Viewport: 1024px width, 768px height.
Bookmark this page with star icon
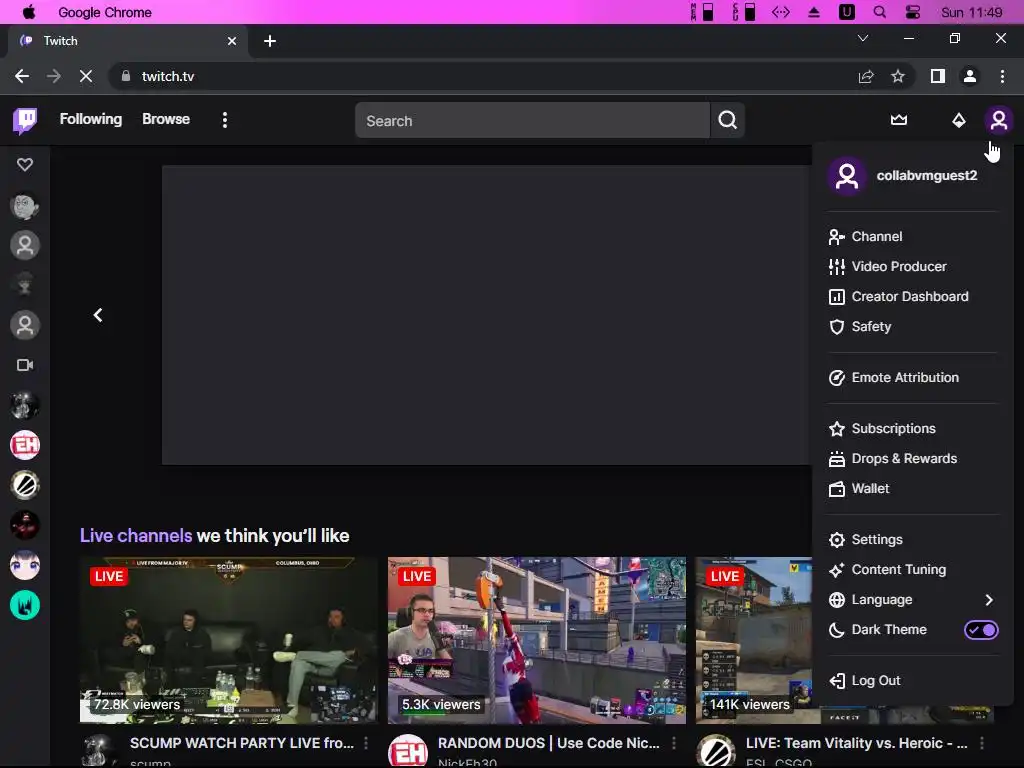(898, 76)
